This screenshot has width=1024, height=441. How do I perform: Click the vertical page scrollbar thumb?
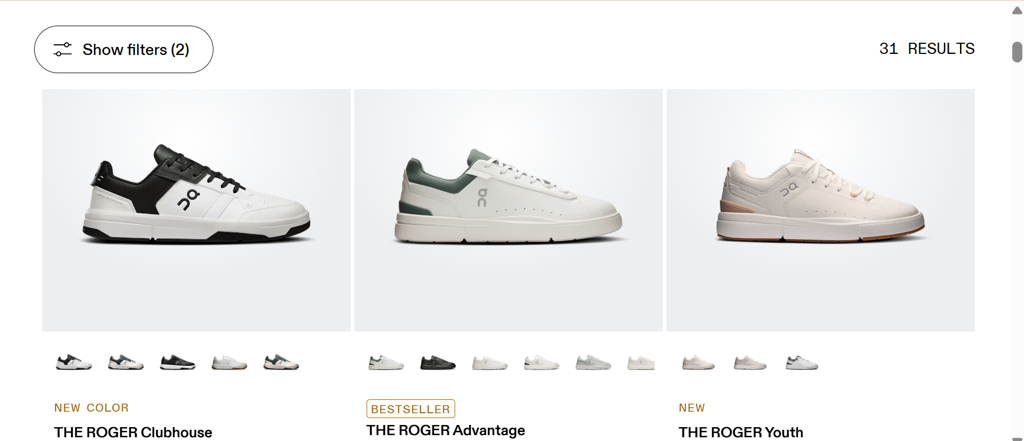click(x=1017, y=52)
